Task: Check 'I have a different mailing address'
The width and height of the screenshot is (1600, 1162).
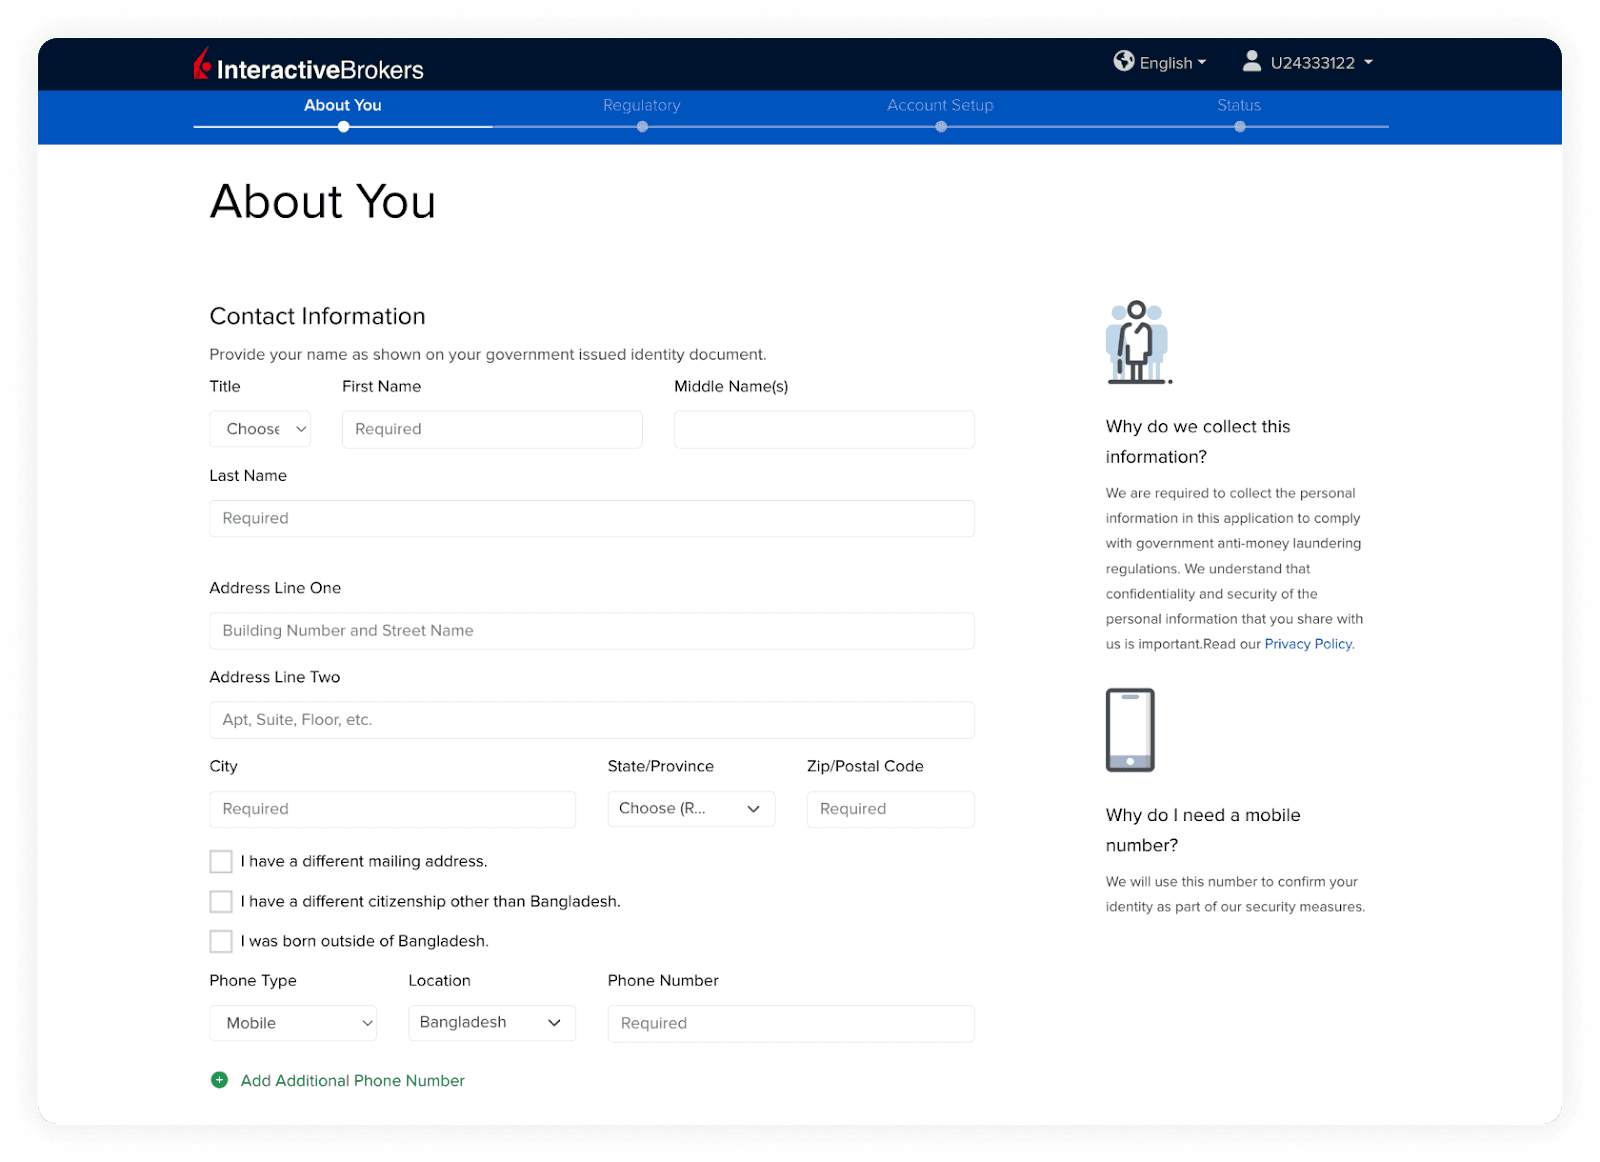Action: 221,861
